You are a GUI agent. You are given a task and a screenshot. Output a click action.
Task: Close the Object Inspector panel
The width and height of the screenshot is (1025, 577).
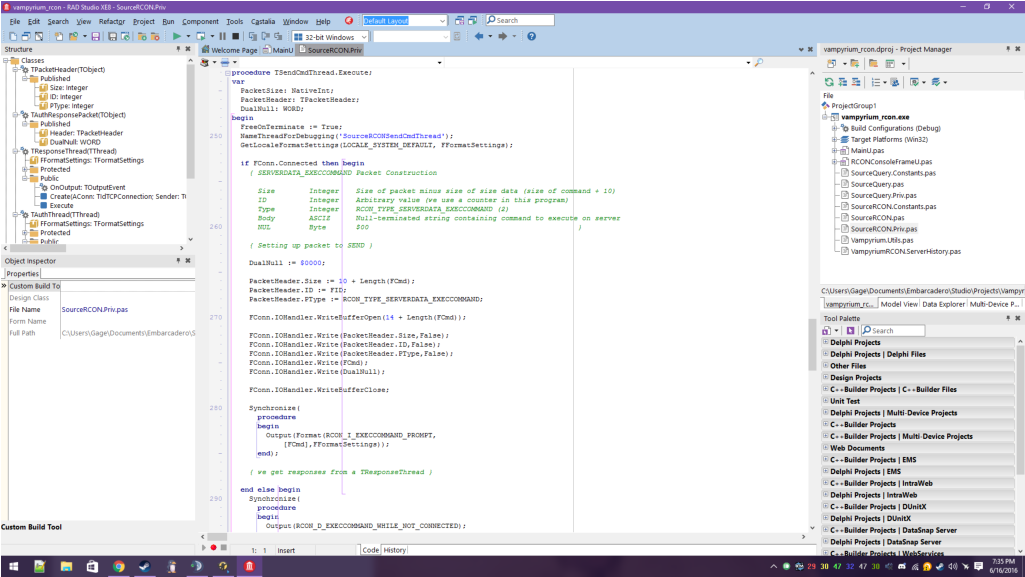pos(188,261)
